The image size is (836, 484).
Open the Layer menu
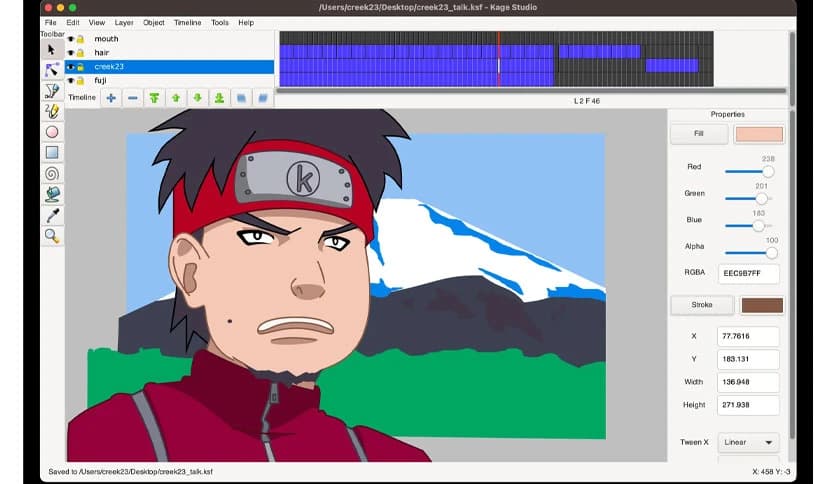(x=124, y=22)
